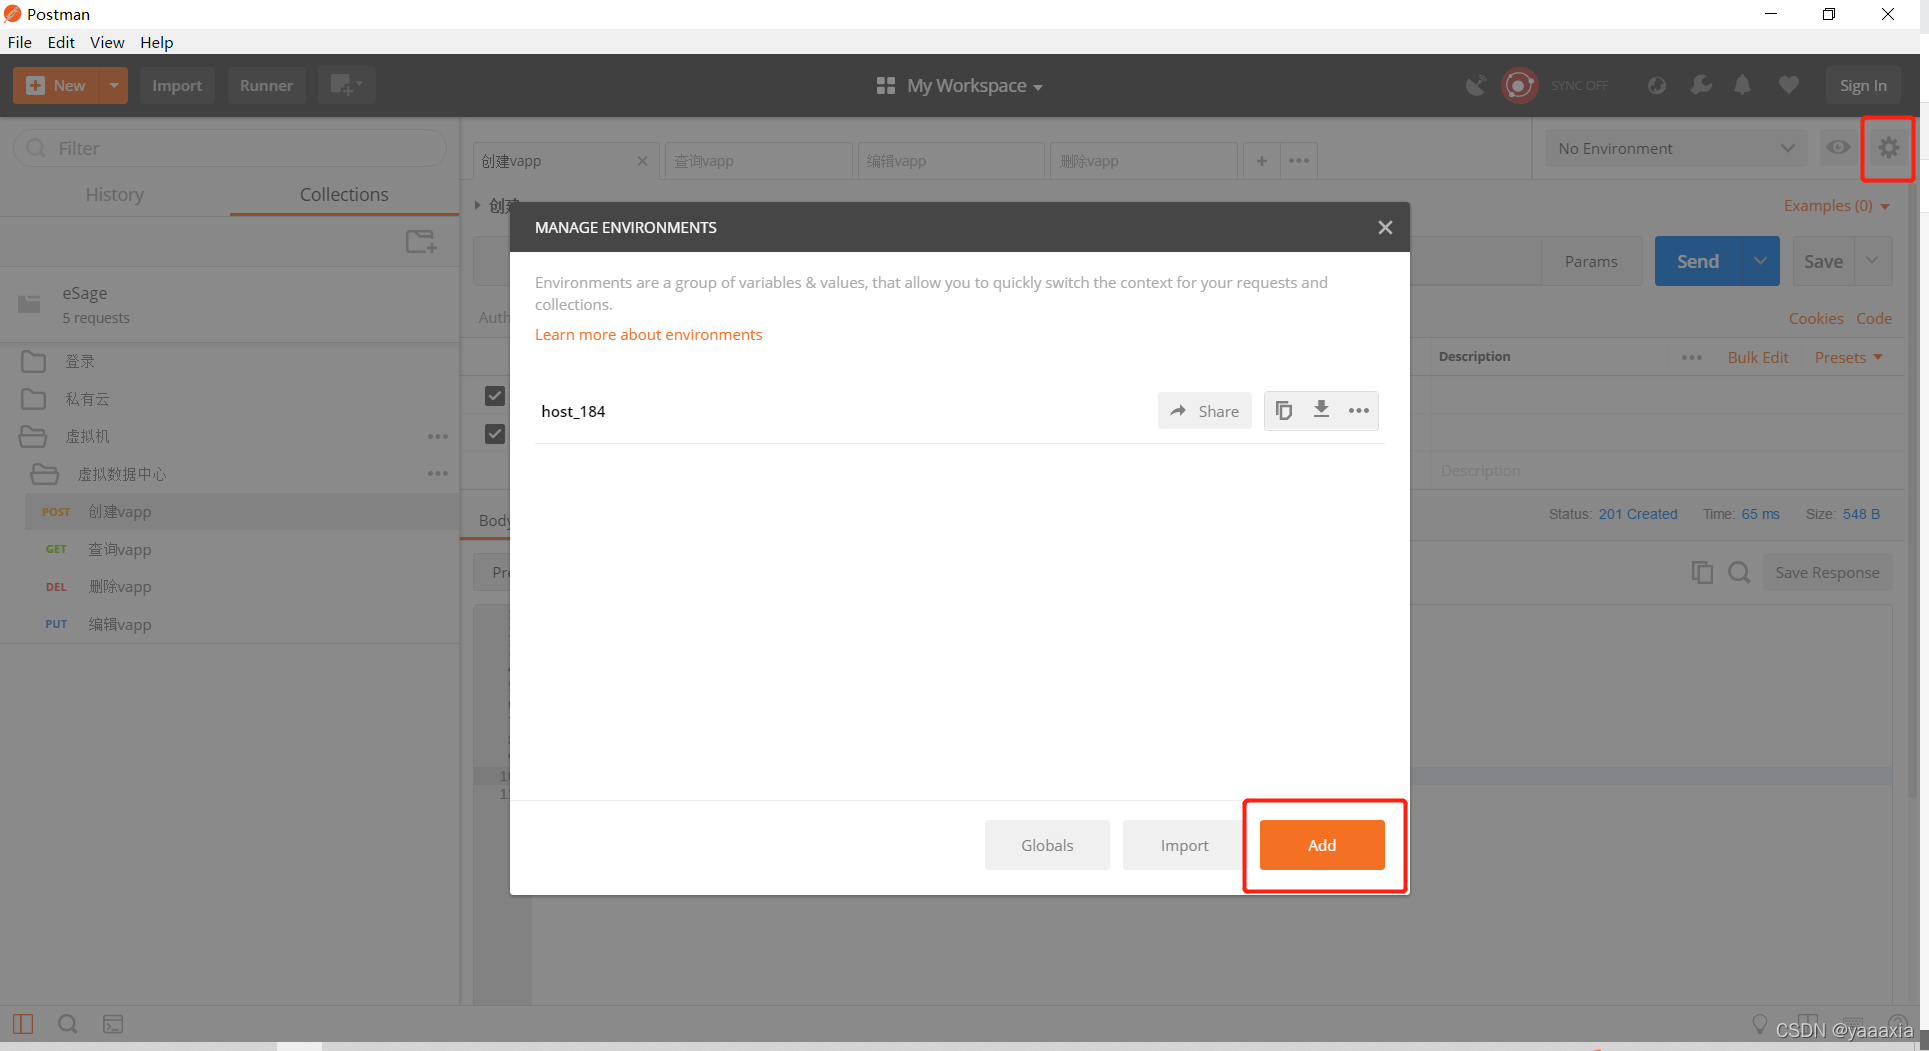Image resolution: width=1929 pixels, height=1051 pixels.
Task: Open the No Environment dropdown
Action: [1675, 148]
